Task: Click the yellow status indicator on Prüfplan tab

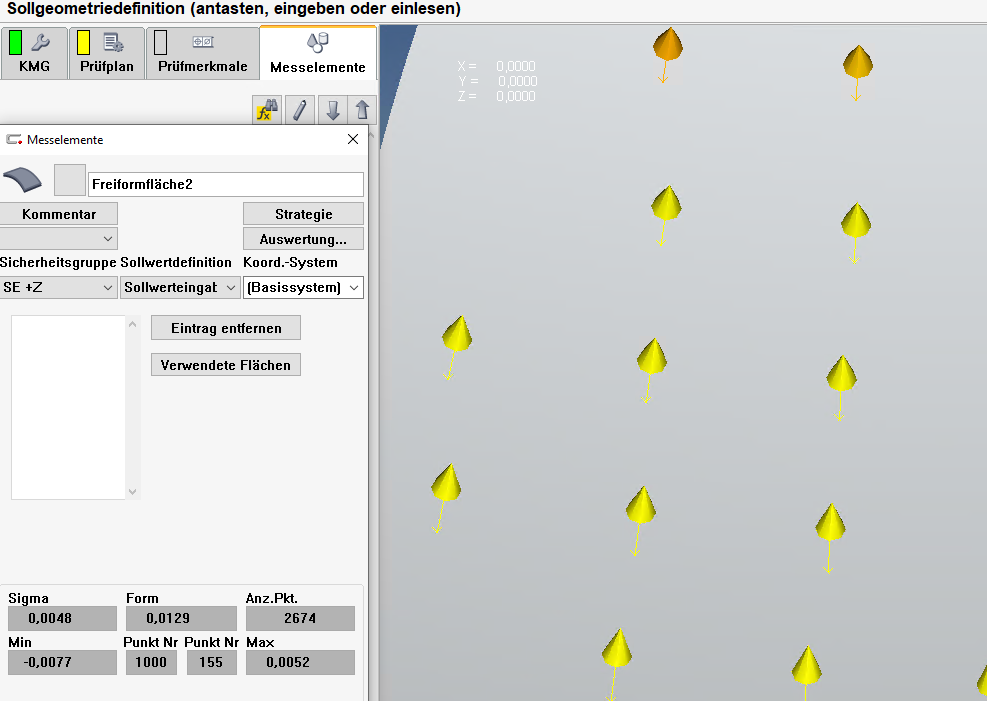Action: (83, 42)
